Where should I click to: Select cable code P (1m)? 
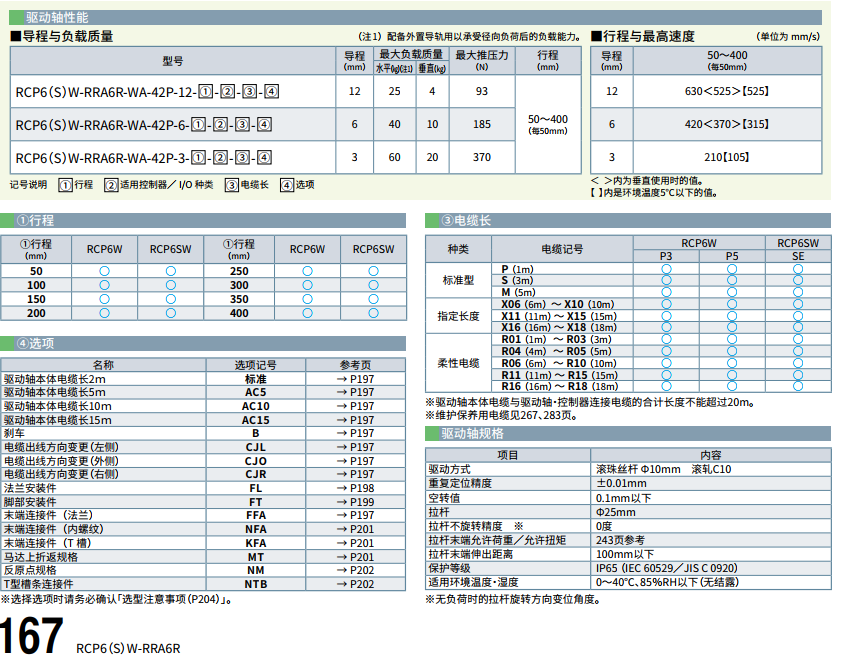tap(517, 269)
